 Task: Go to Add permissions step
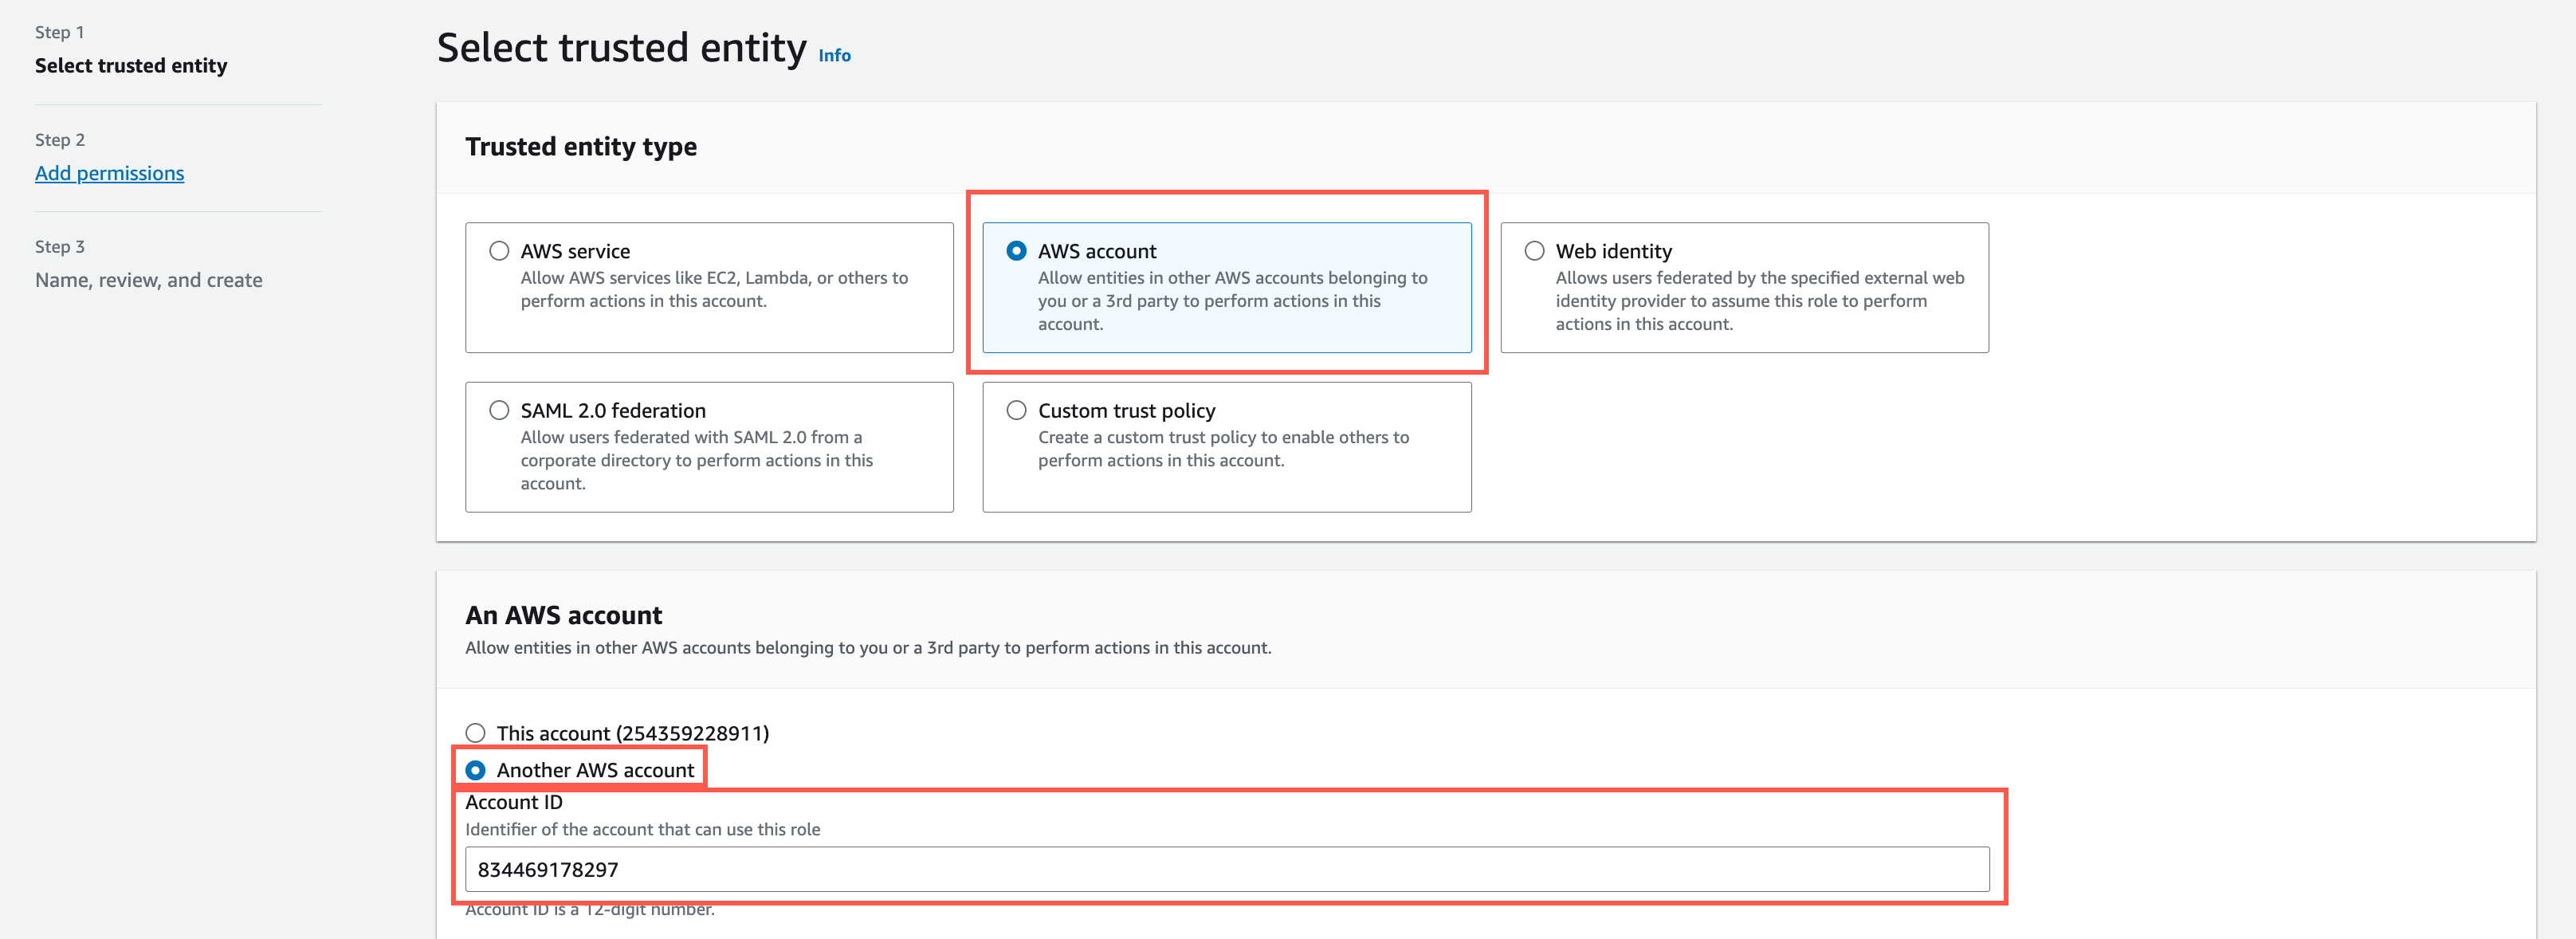[x=109, y=173]
